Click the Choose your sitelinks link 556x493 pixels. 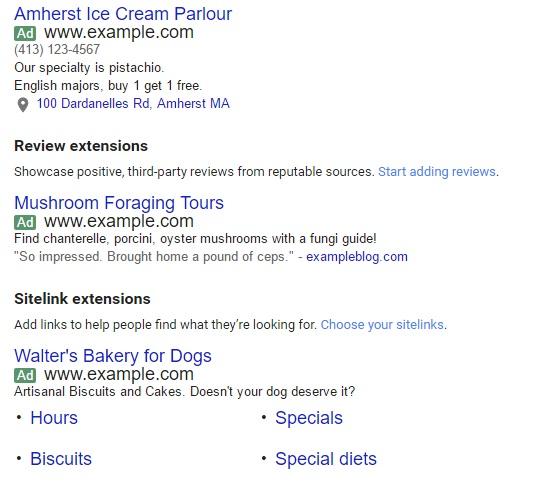[x=382, y=325]
